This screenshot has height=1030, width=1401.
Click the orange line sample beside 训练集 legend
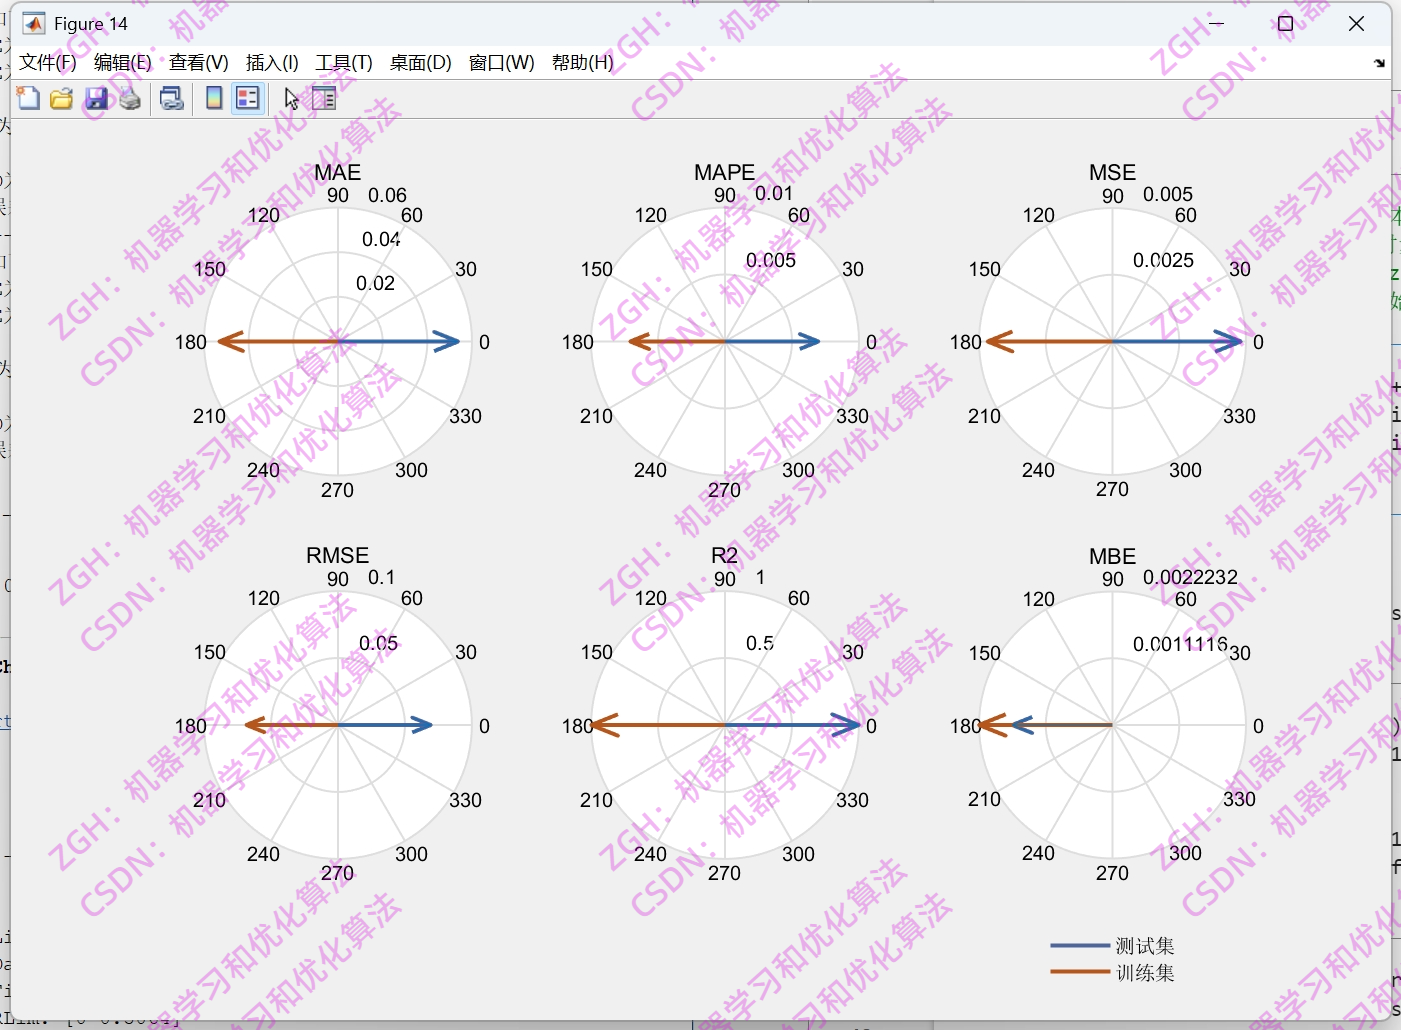point(1080,971)
